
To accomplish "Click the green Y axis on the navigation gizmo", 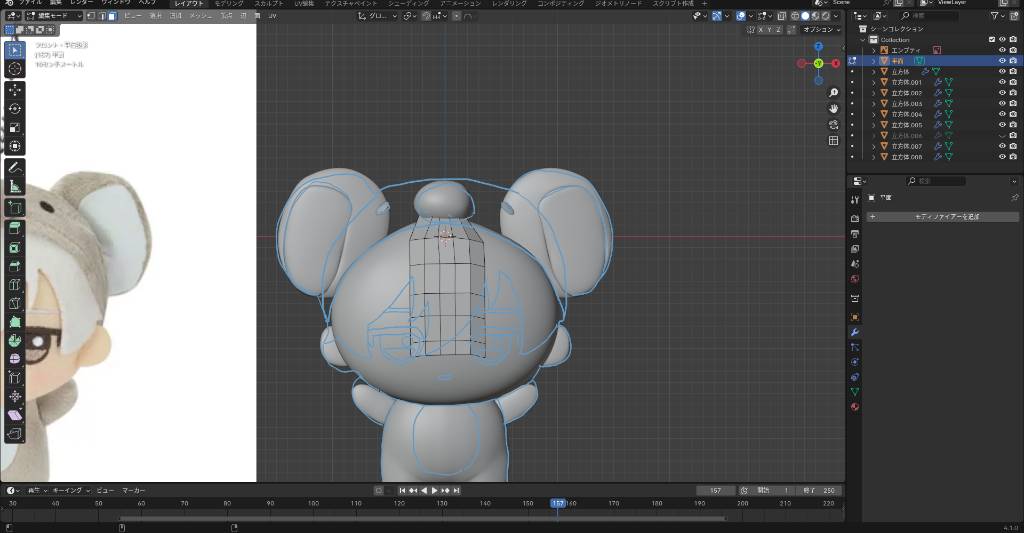I will click(x=818, y=63).
